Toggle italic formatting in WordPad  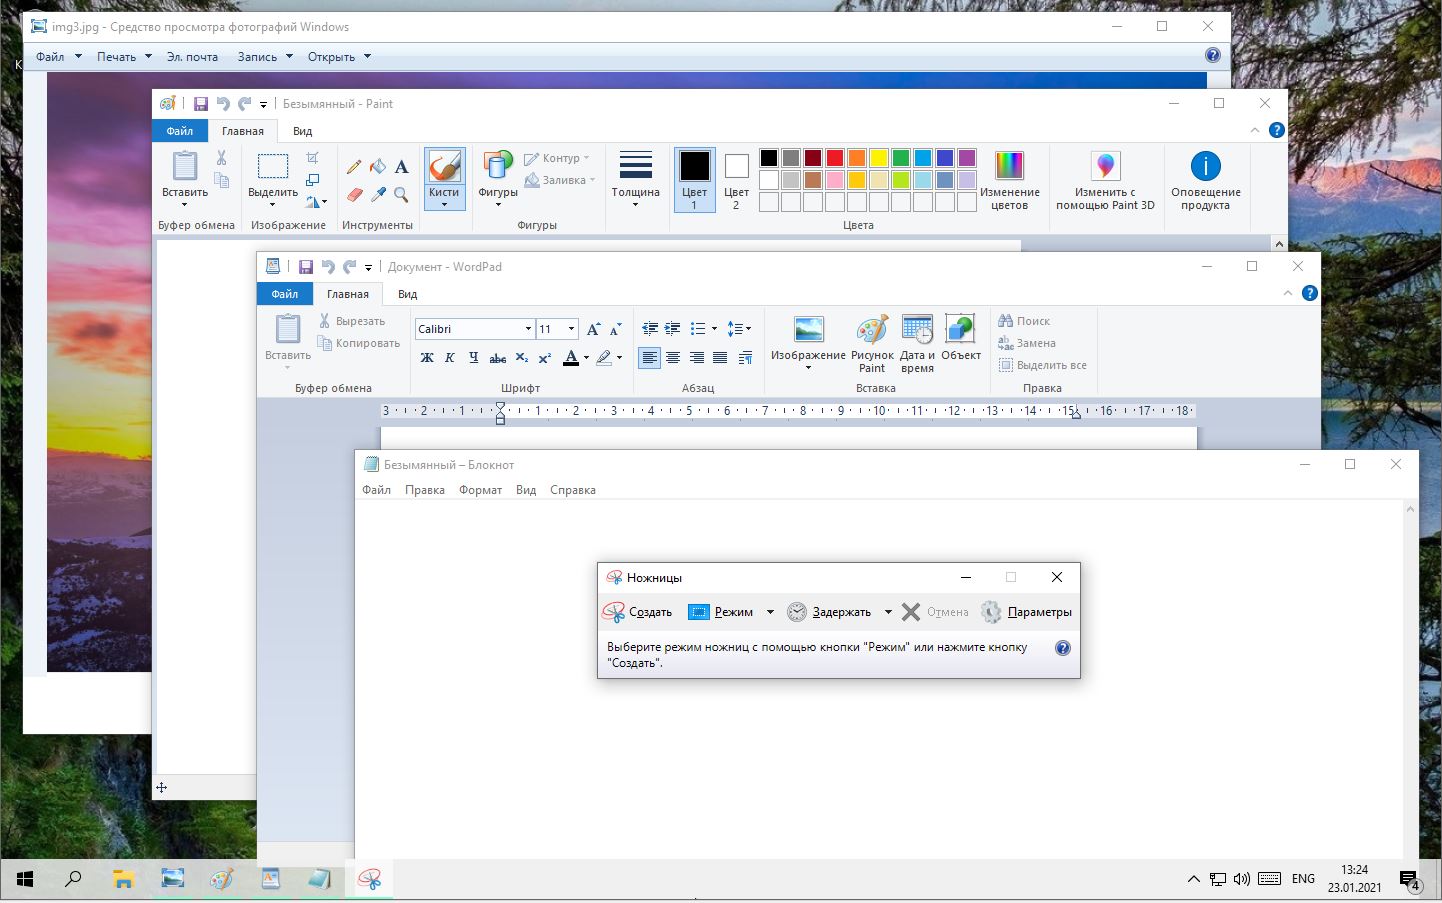pos(450,358)
